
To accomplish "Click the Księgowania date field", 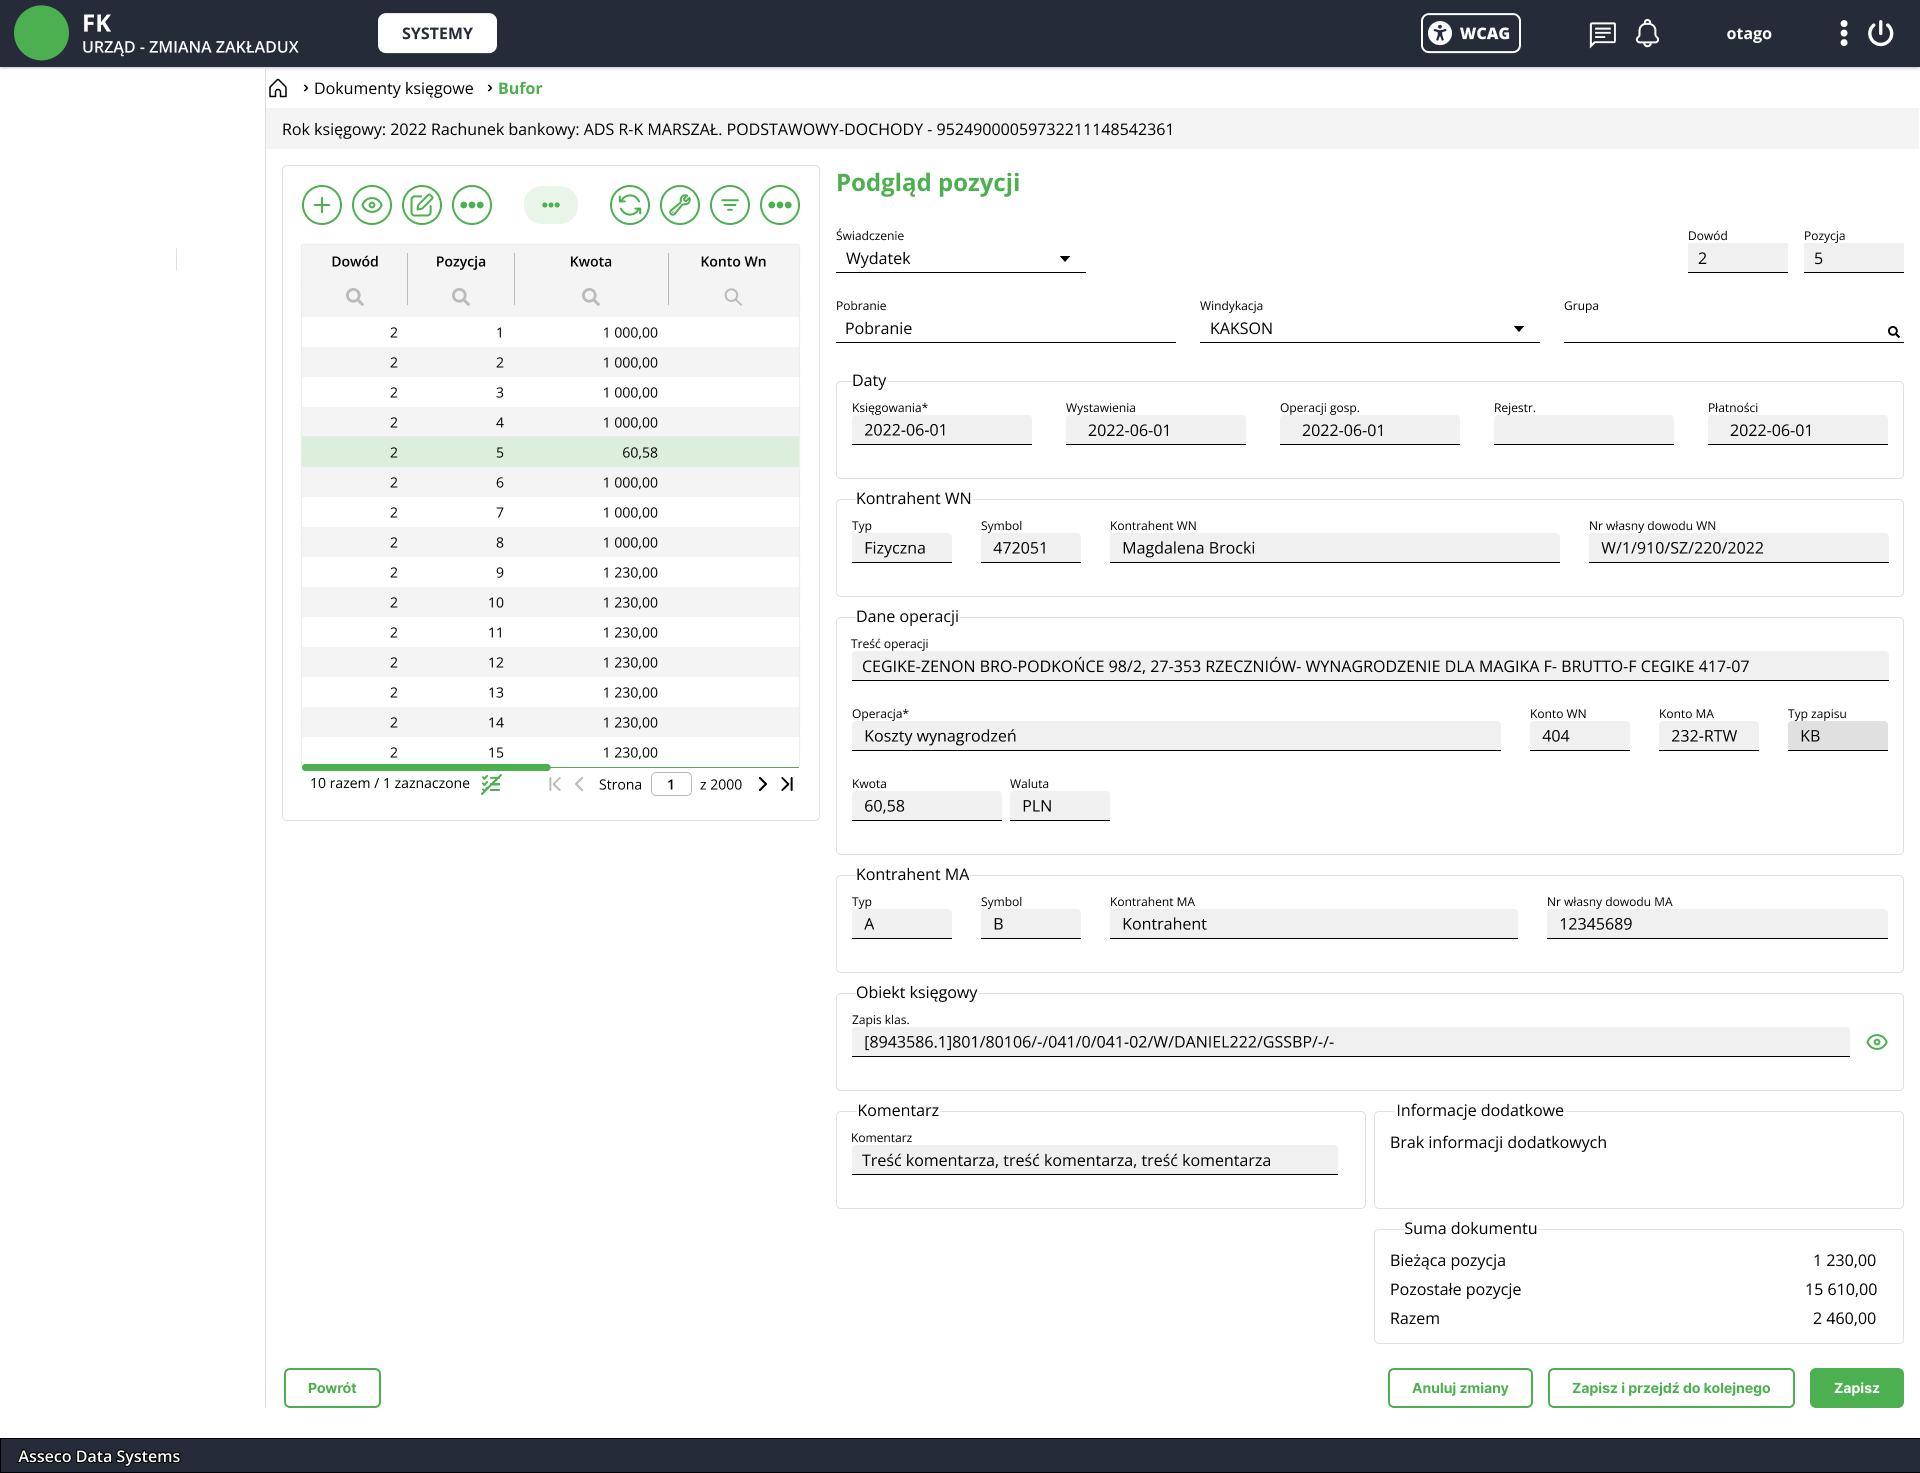I will tap(941, 430).
